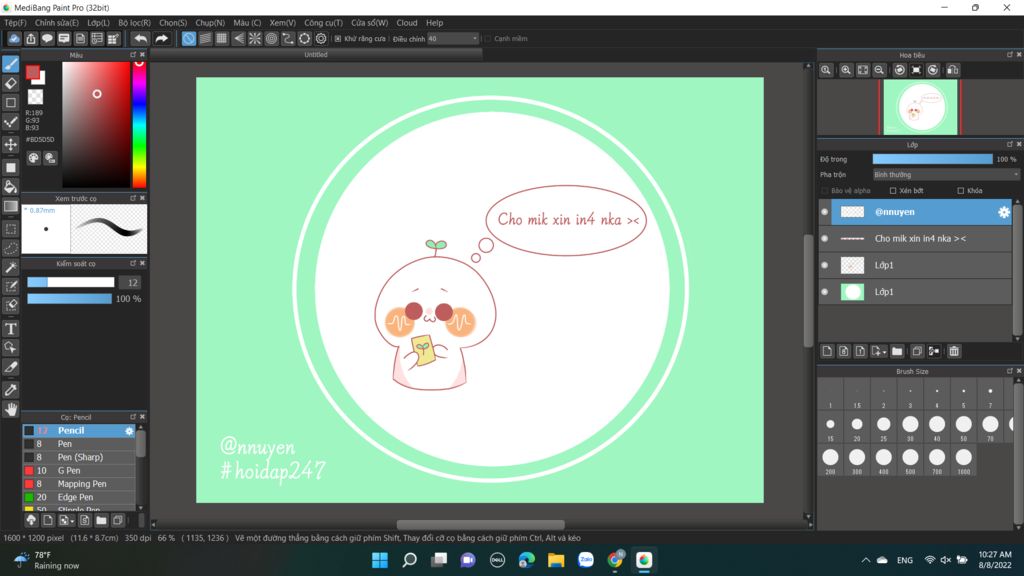The height and width of the screenshot is (576, 1024).
Task: Select the Eraser tool
Action: tap(10, 83)
